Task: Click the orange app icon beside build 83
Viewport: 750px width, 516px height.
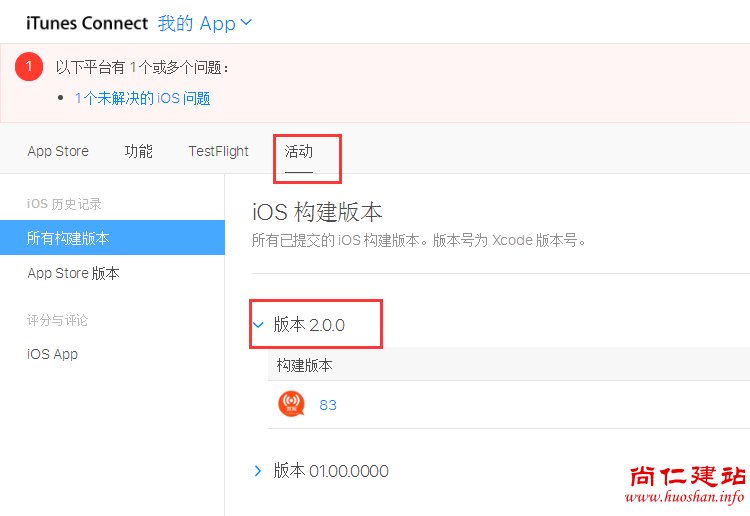Action: [x=291, y=405]
